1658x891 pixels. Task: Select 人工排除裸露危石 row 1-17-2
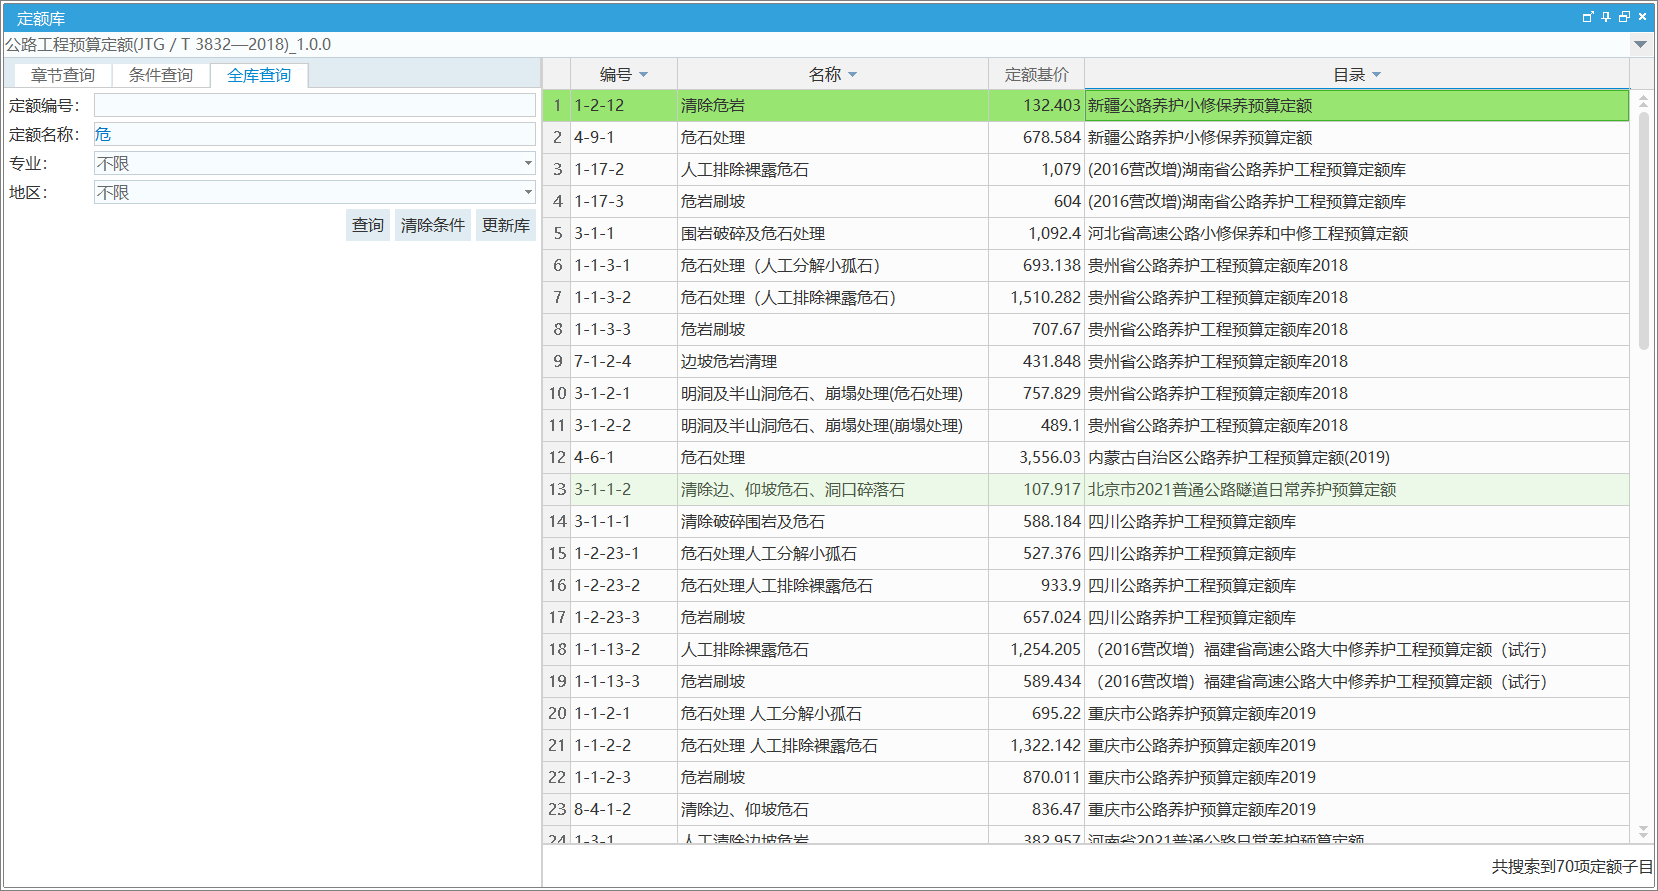pyautogui.click(x=1085, y=169)
